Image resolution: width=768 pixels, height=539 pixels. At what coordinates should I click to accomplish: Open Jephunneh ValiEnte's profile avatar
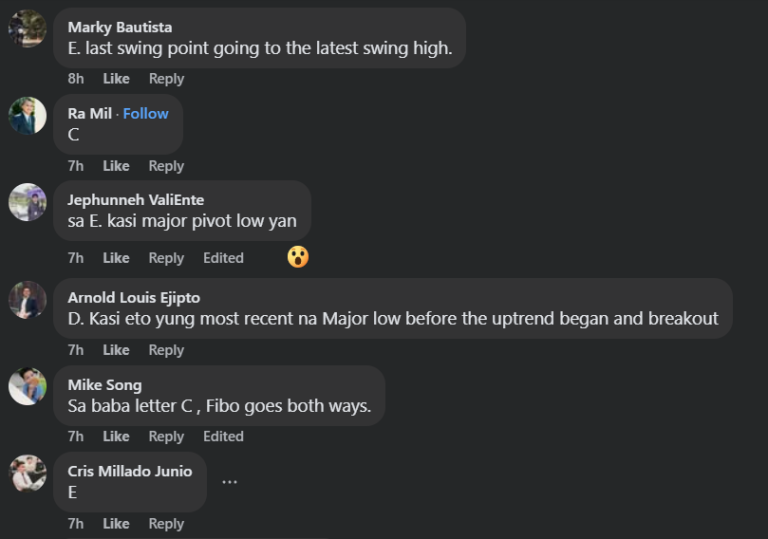[27, 201]
